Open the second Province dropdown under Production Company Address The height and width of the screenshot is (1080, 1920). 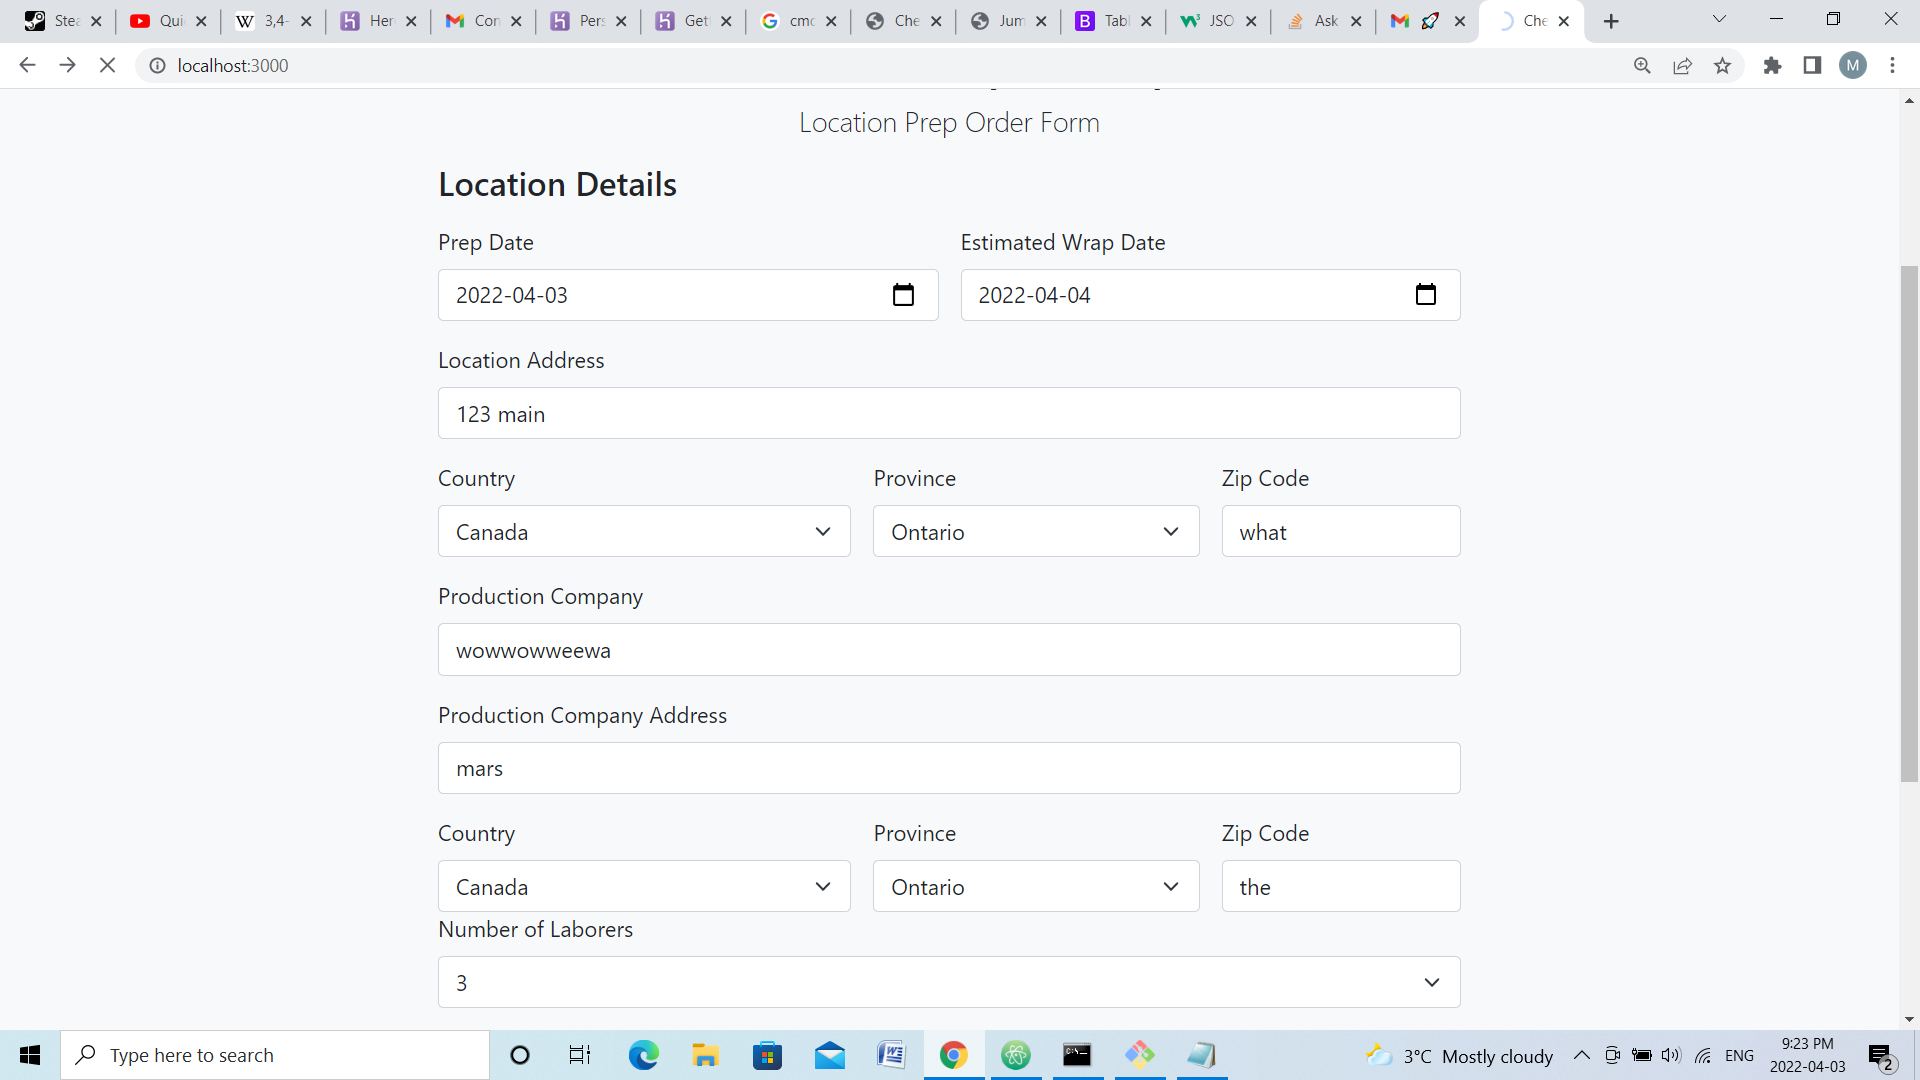[x=1036, y=886]
